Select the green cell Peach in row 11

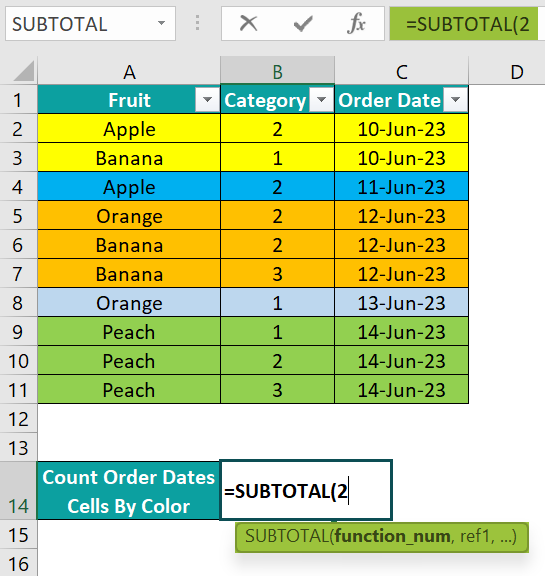tap(129, 389)
